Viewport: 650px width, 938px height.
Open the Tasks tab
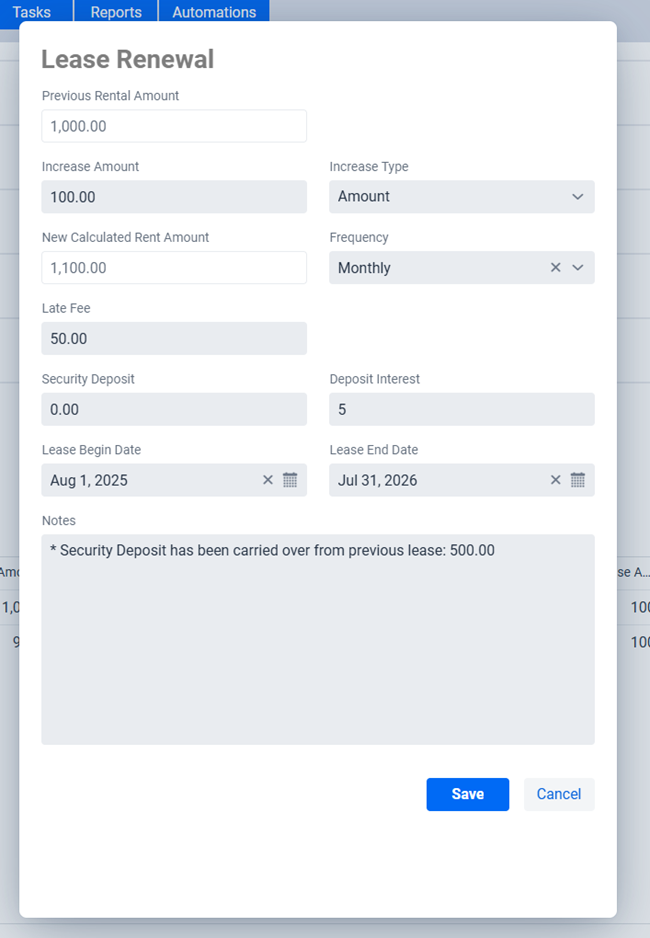pyautogui.click(x=32, y=12)
